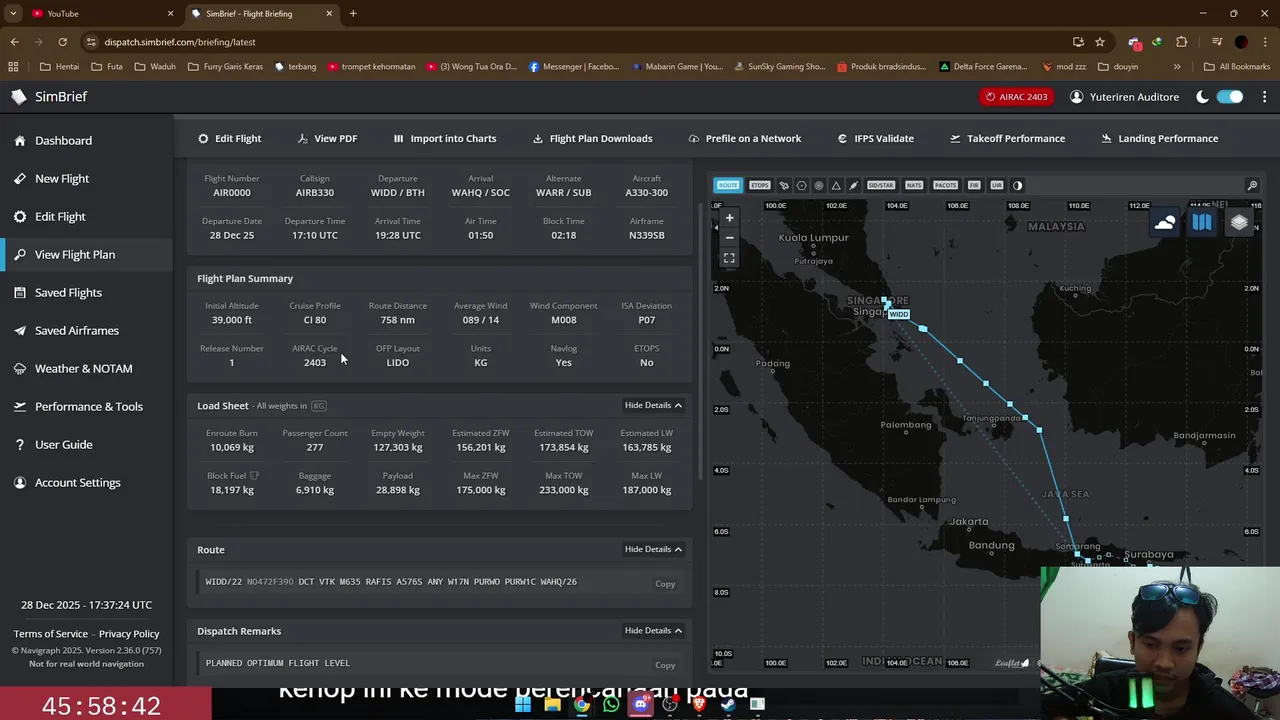Toggle the SID/STAR map layer
This screenshot has height=720, width=1280.
881,185
